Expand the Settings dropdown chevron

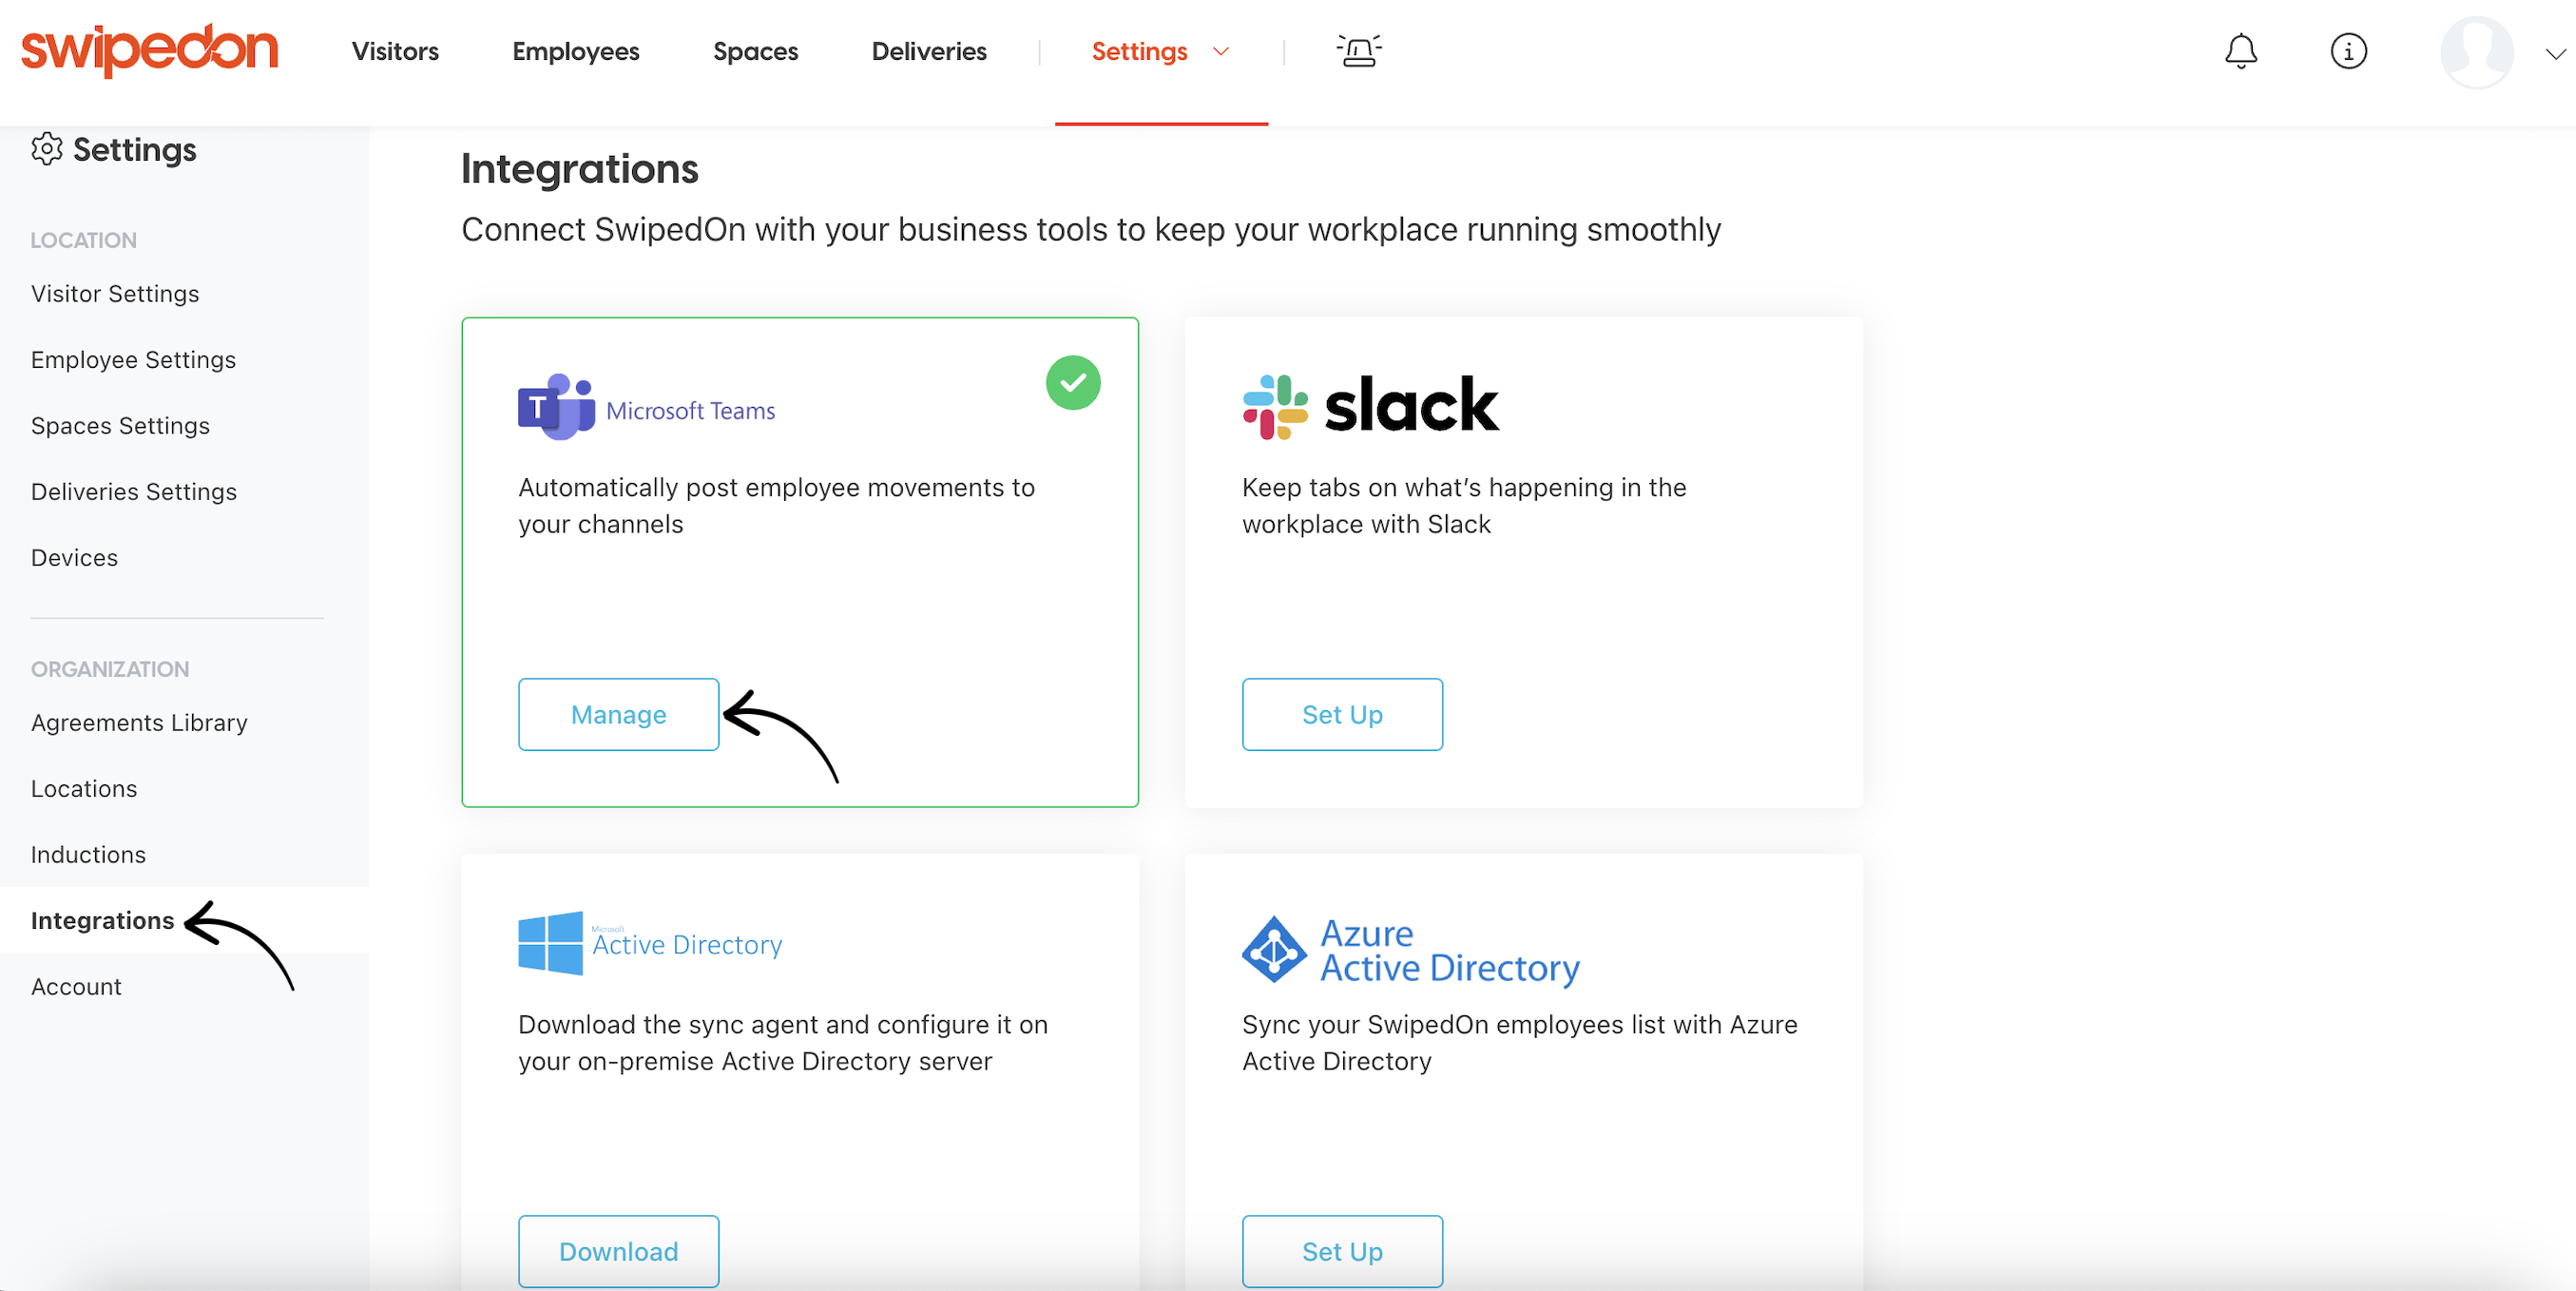(x=1220, y=52)
